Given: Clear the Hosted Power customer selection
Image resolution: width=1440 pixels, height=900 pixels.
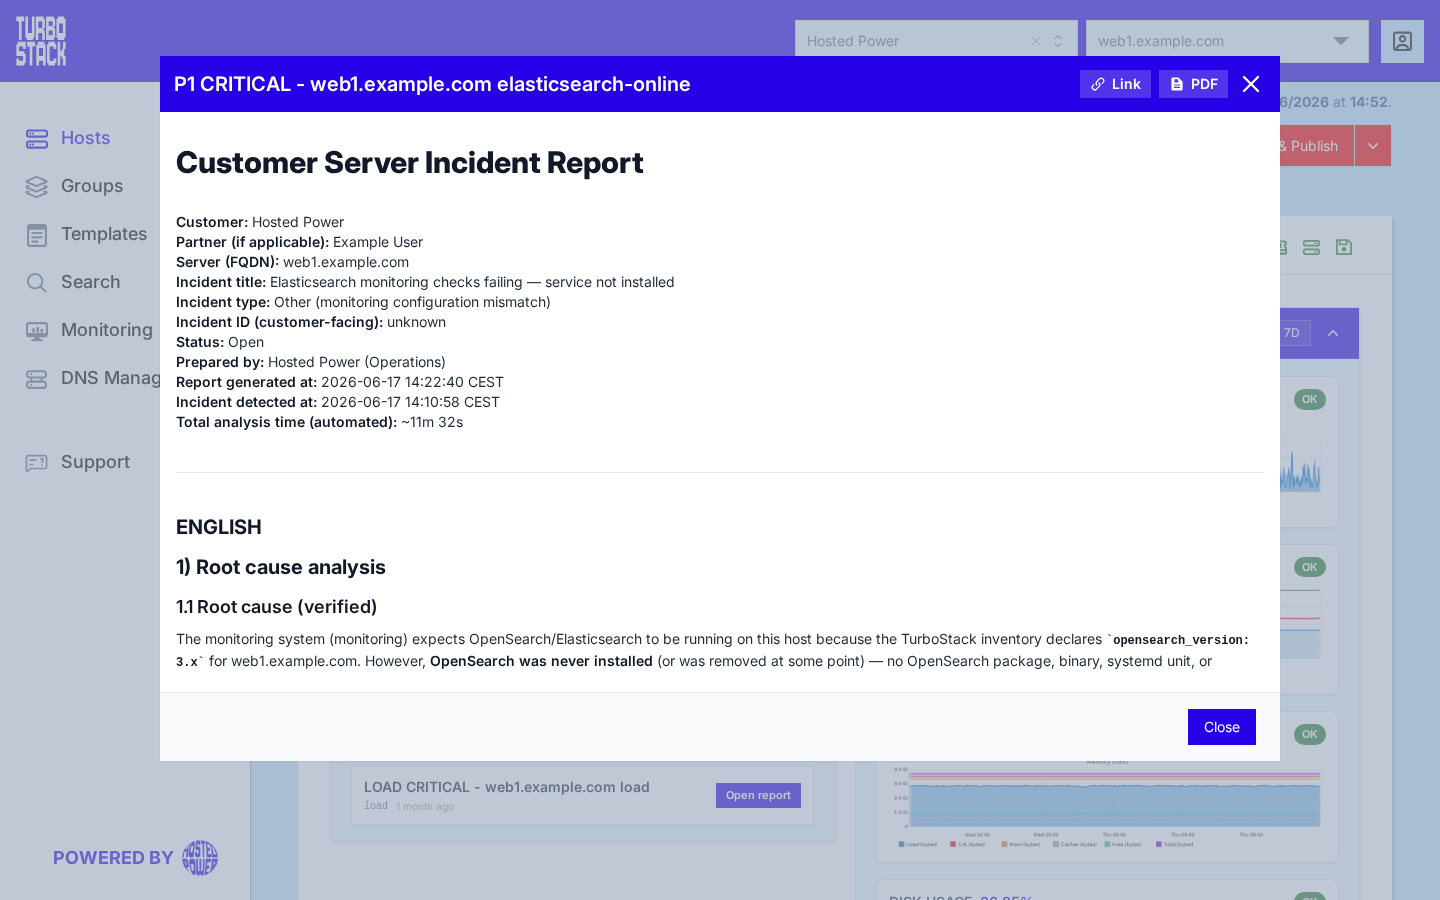Looking at the screenshot, I should [x=1036, y=41].
